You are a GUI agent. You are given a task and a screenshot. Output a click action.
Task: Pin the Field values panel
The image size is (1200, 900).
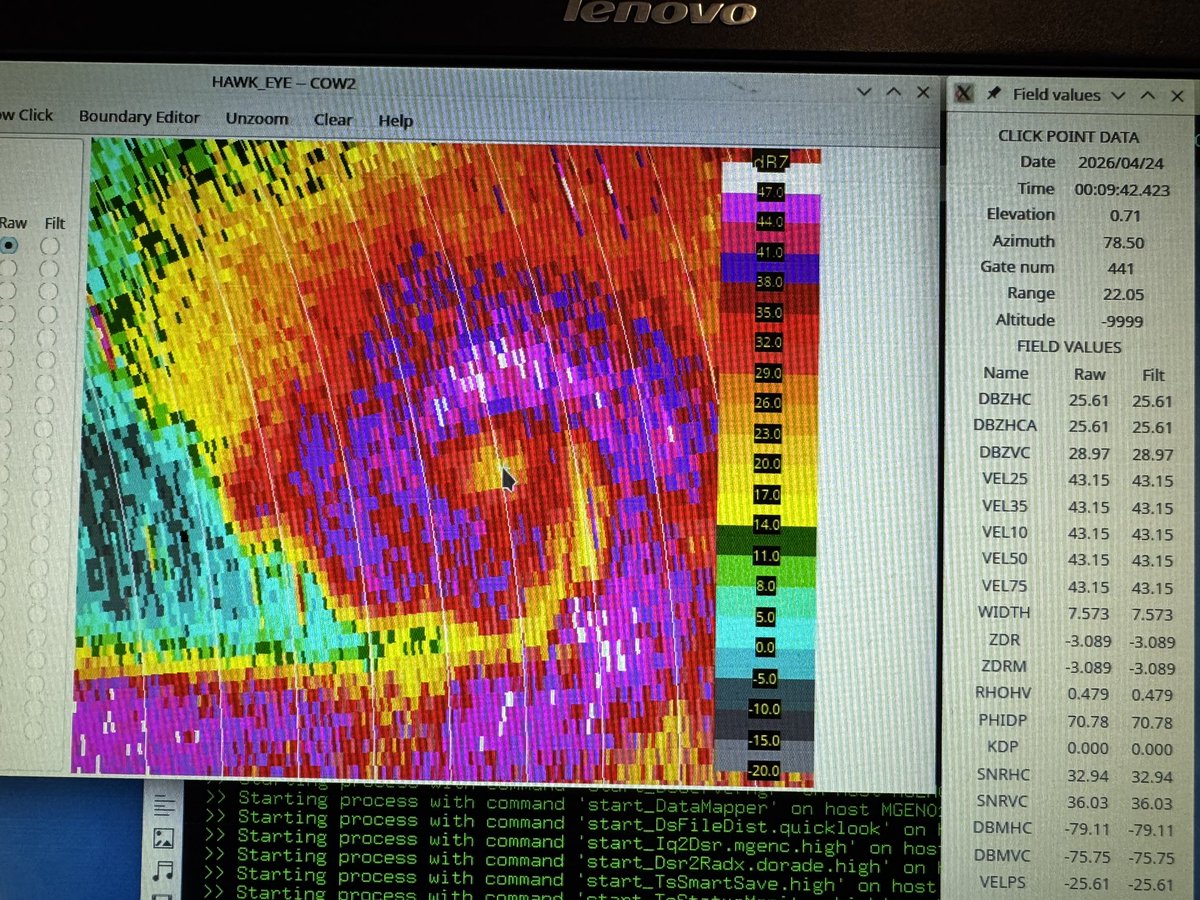[x=993, y=93]
